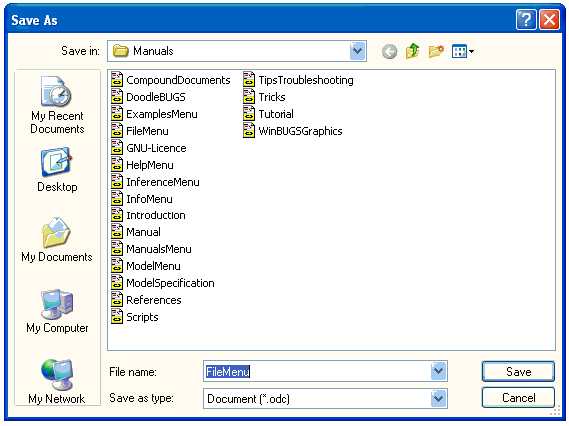Screen dimensions: 569x426
Task: Click the GNU-Licence file name text
Action: pos(156,148)
